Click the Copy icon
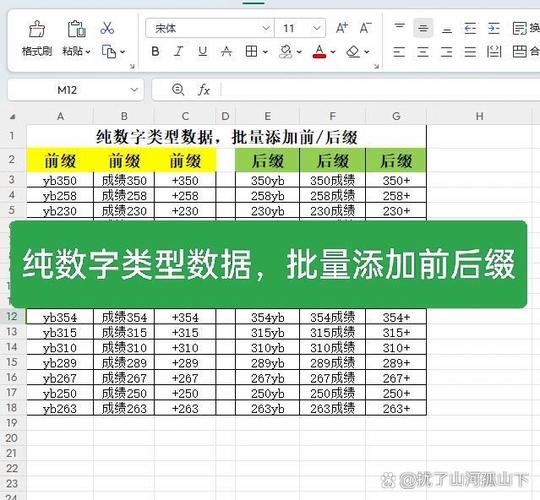This screenshot has height=500, width=540. coord(109,52)
